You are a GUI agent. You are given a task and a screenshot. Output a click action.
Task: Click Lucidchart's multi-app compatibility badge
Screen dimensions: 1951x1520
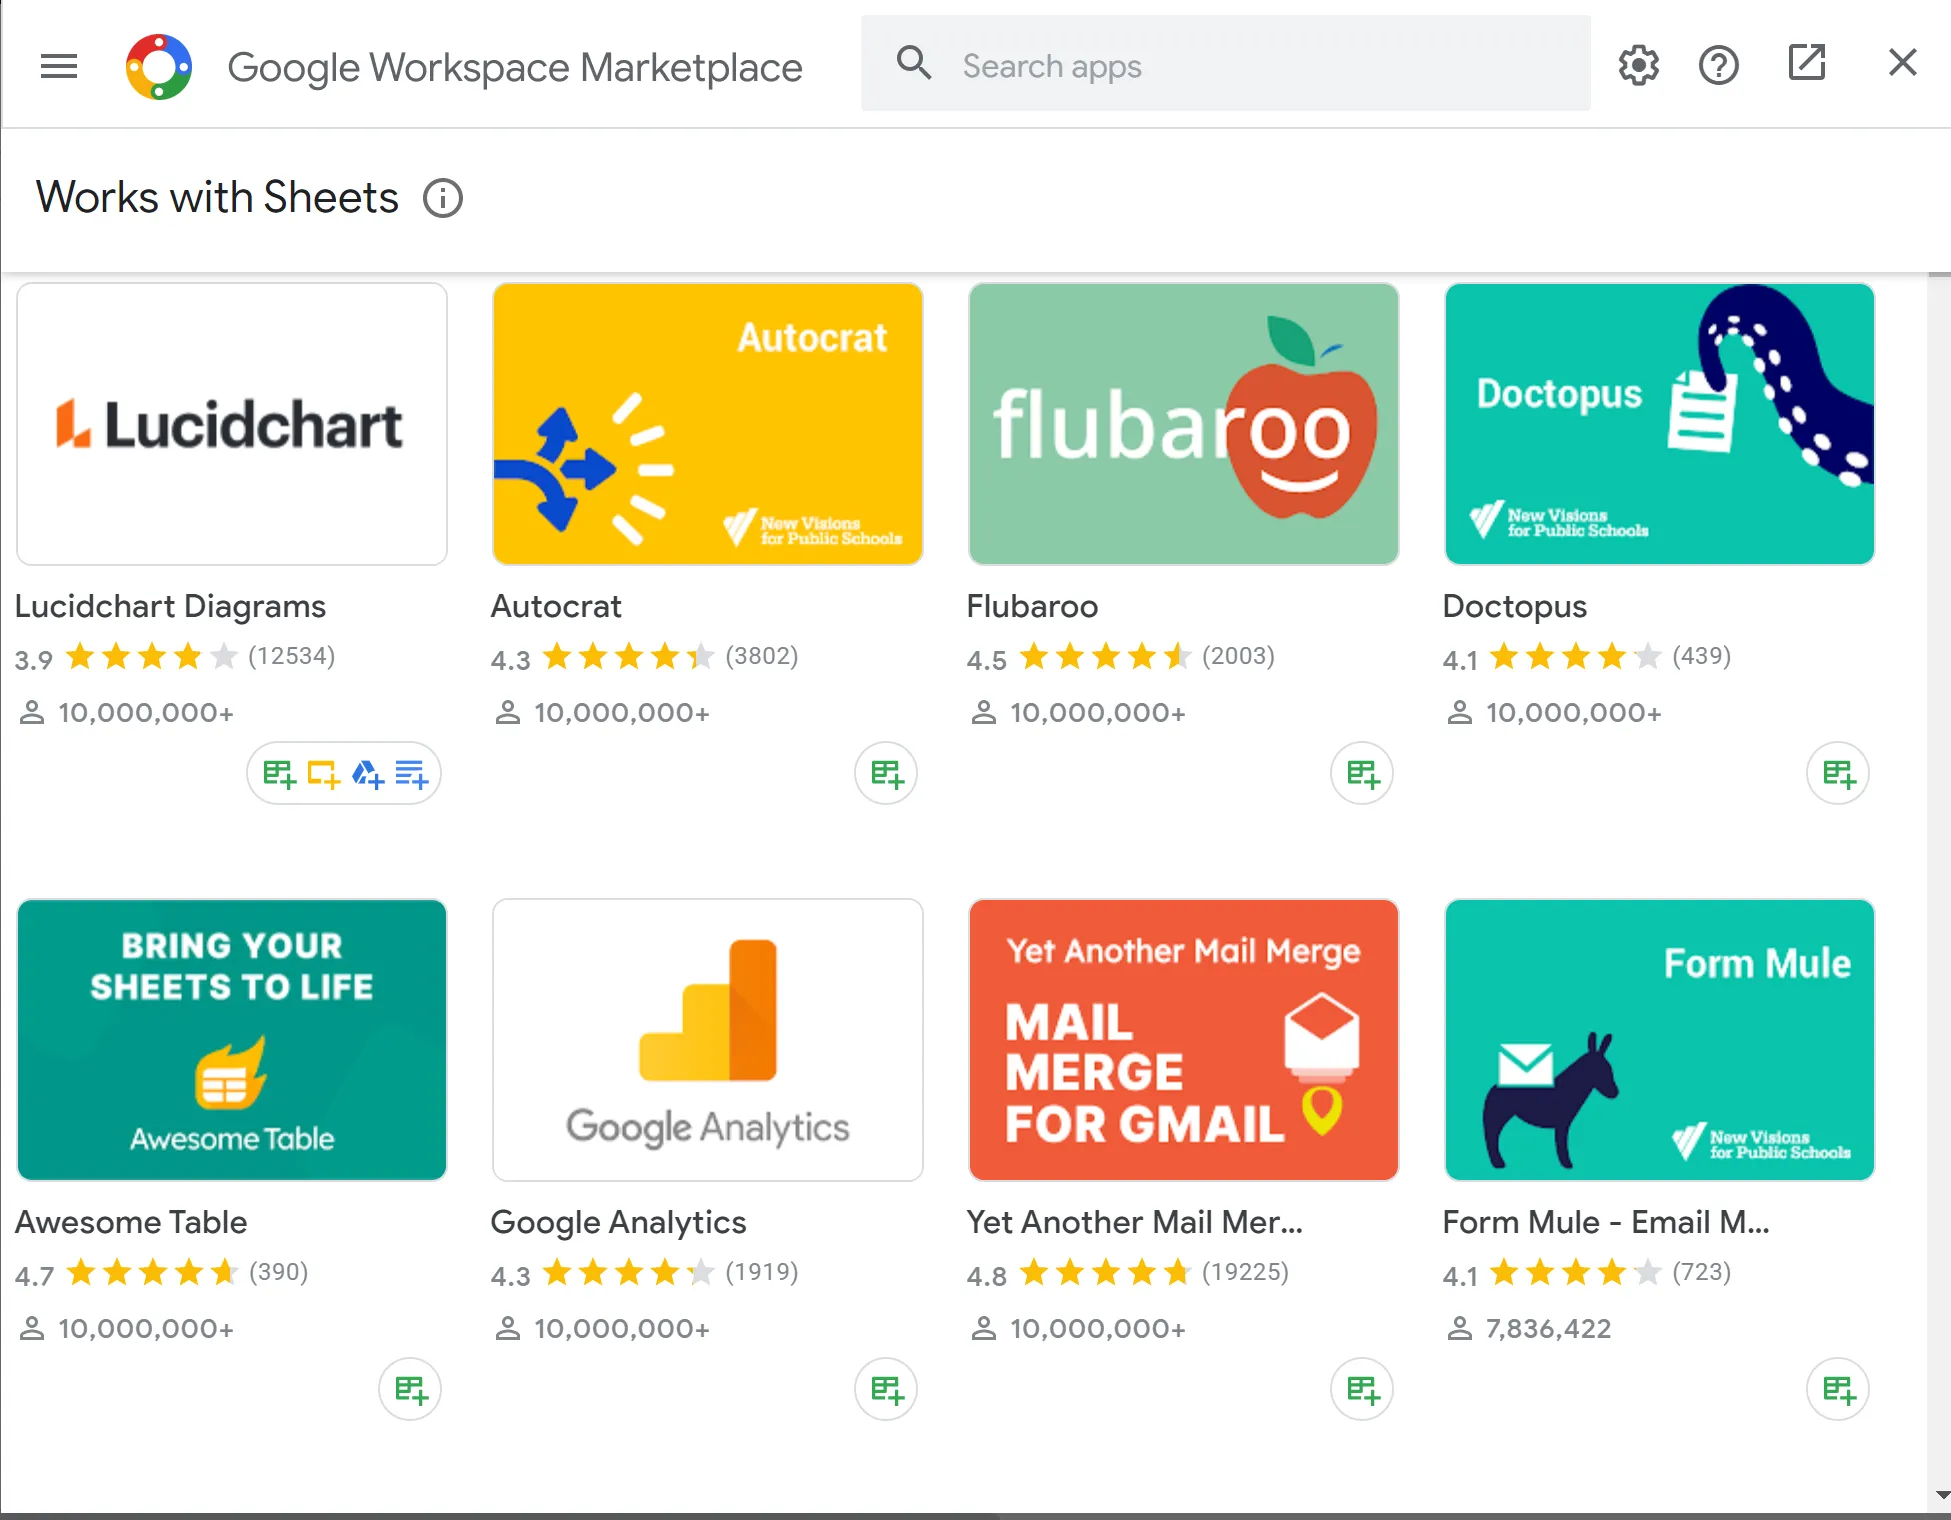[x=344, y=773]
